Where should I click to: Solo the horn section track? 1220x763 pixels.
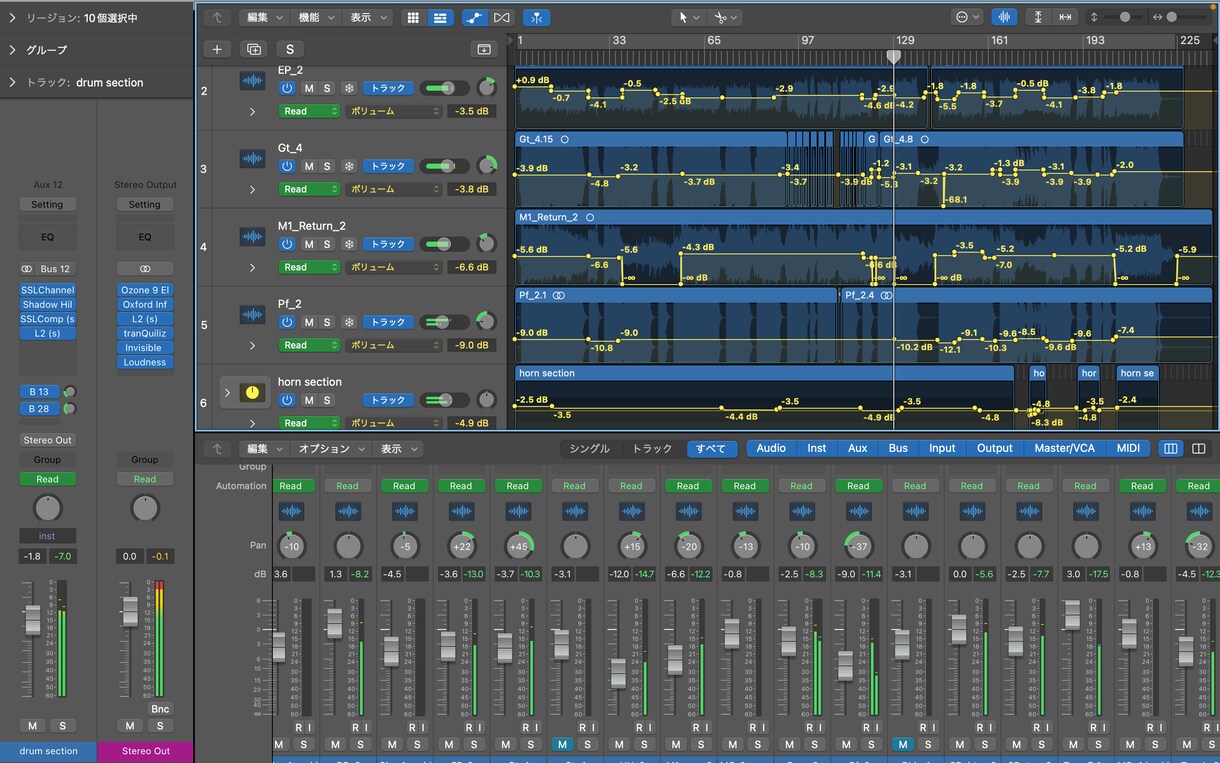point(327,400)
